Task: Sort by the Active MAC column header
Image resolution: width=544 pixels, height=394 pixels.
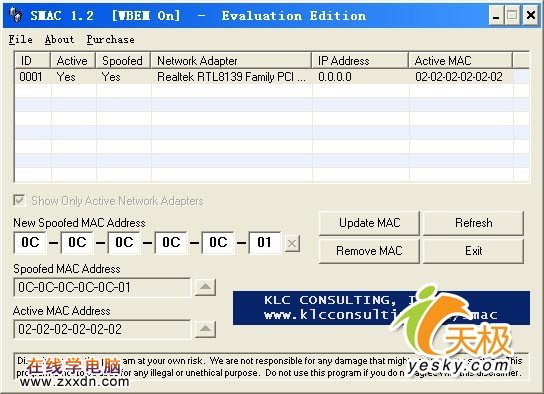Action: click(460, 61)
